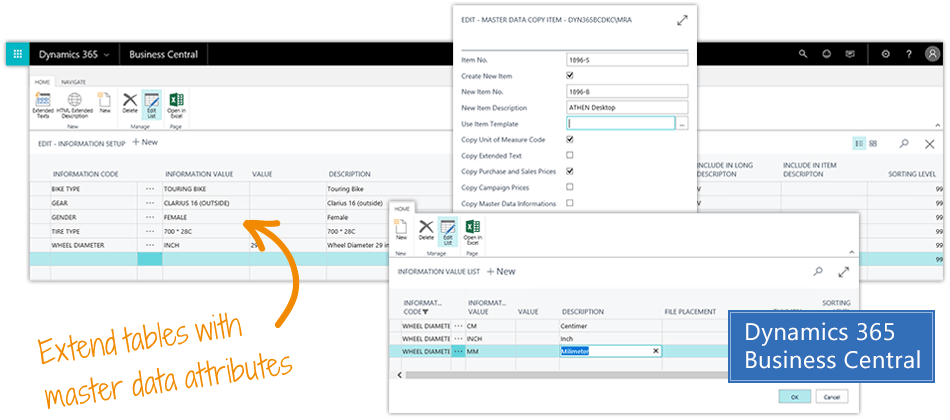
Task: Click Delete in the Information Setup ribbon
Action: tap(130, 102)
